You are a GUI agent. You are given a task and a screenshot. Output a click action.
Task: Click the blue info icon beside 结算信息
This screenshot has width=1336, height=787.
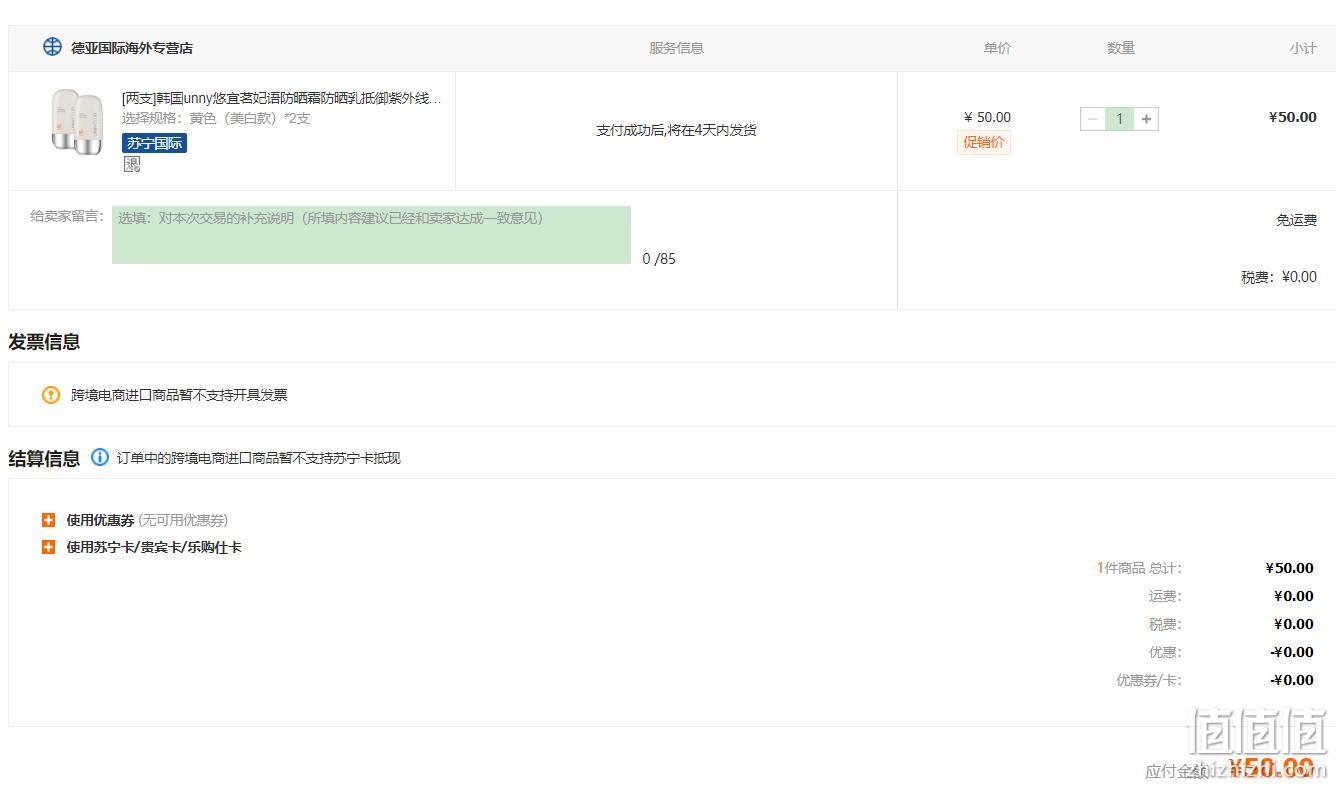[100, 457]
